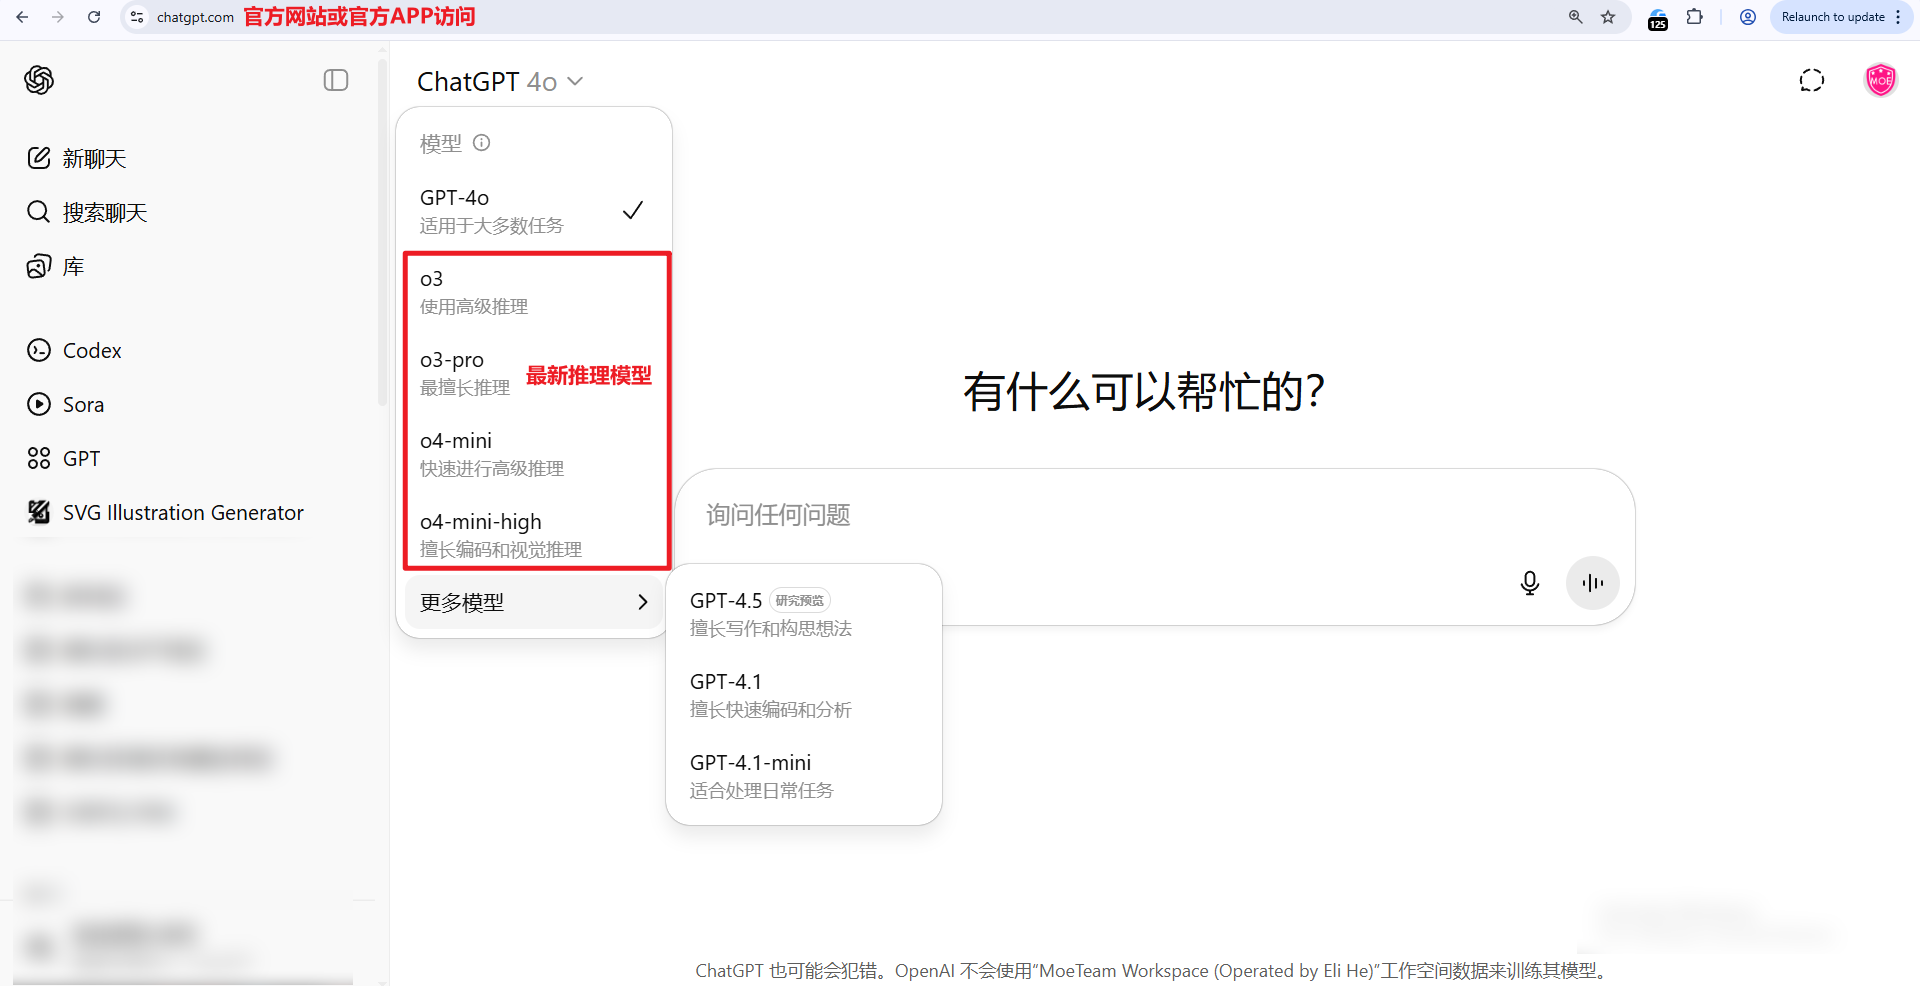Click the GPT grid icon
Screen dimensions: 1920x986
pyautogui.click(x=39, y=458)
